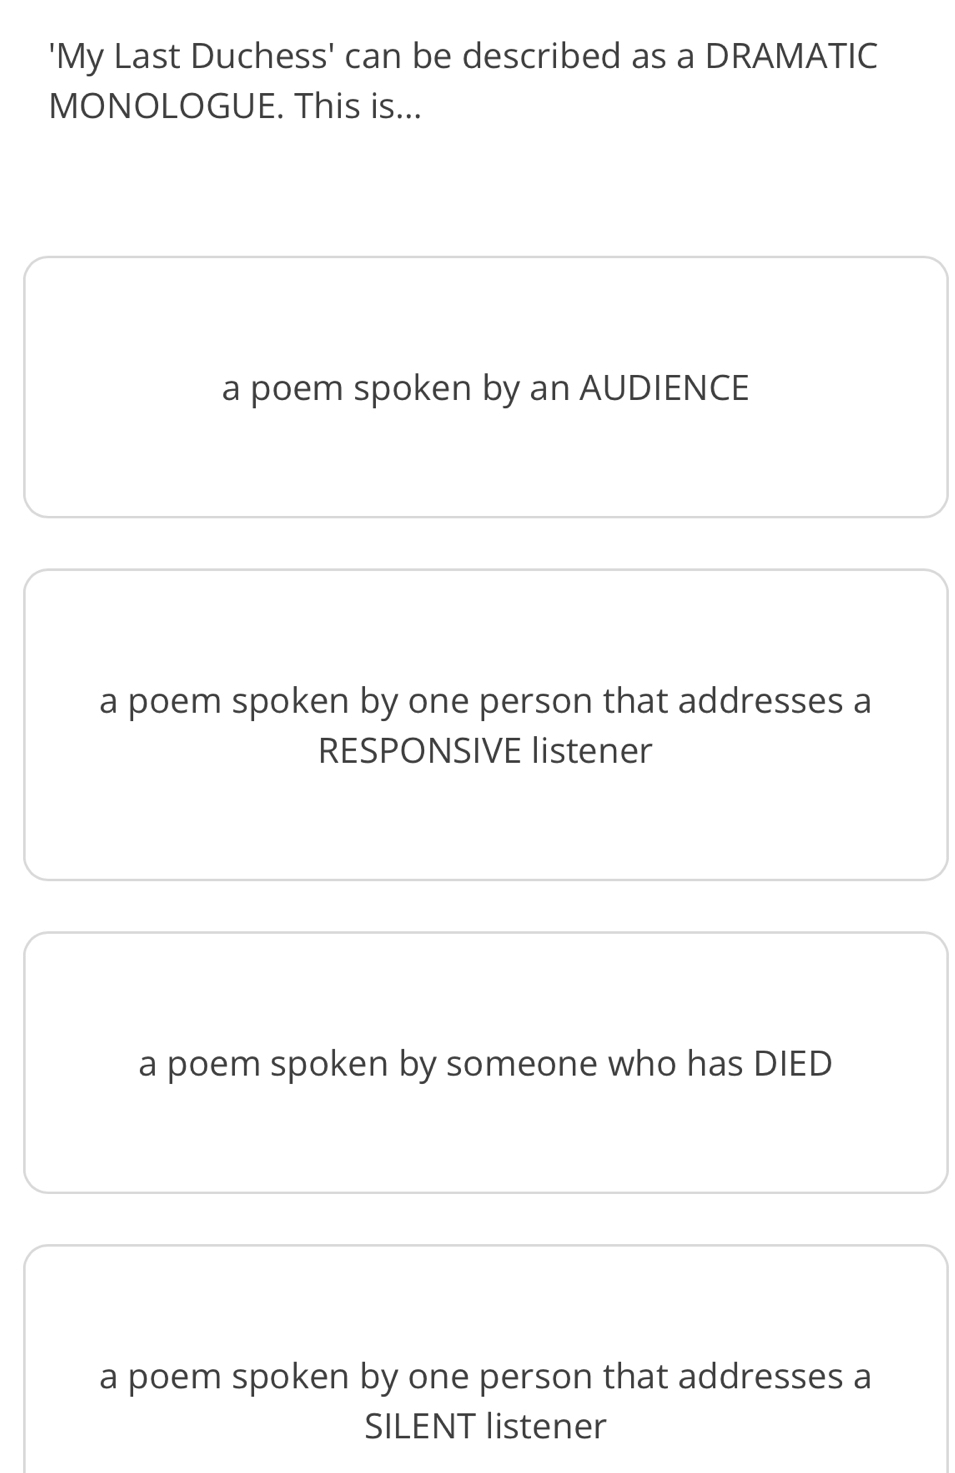The height and width of the screenshot is (1473, 955).
Task: Click 'This is...' at the end of the question
Action: point(358,106)
